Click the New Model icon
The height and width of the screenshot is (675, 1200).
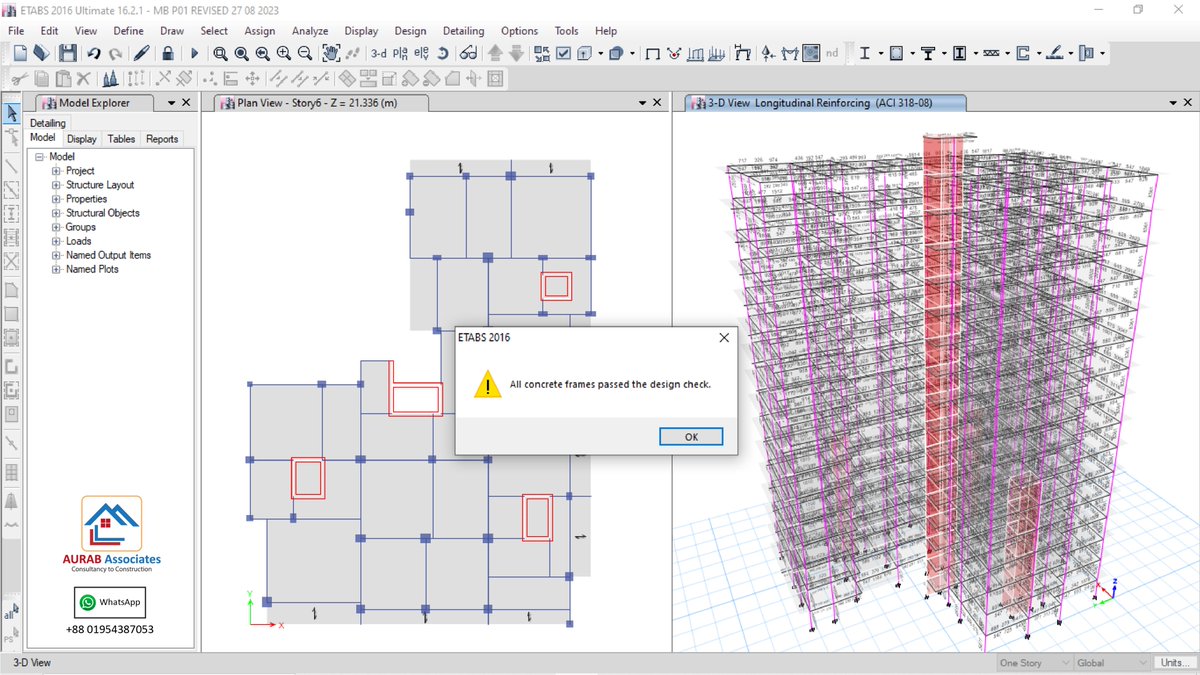[x=19, y=53]
